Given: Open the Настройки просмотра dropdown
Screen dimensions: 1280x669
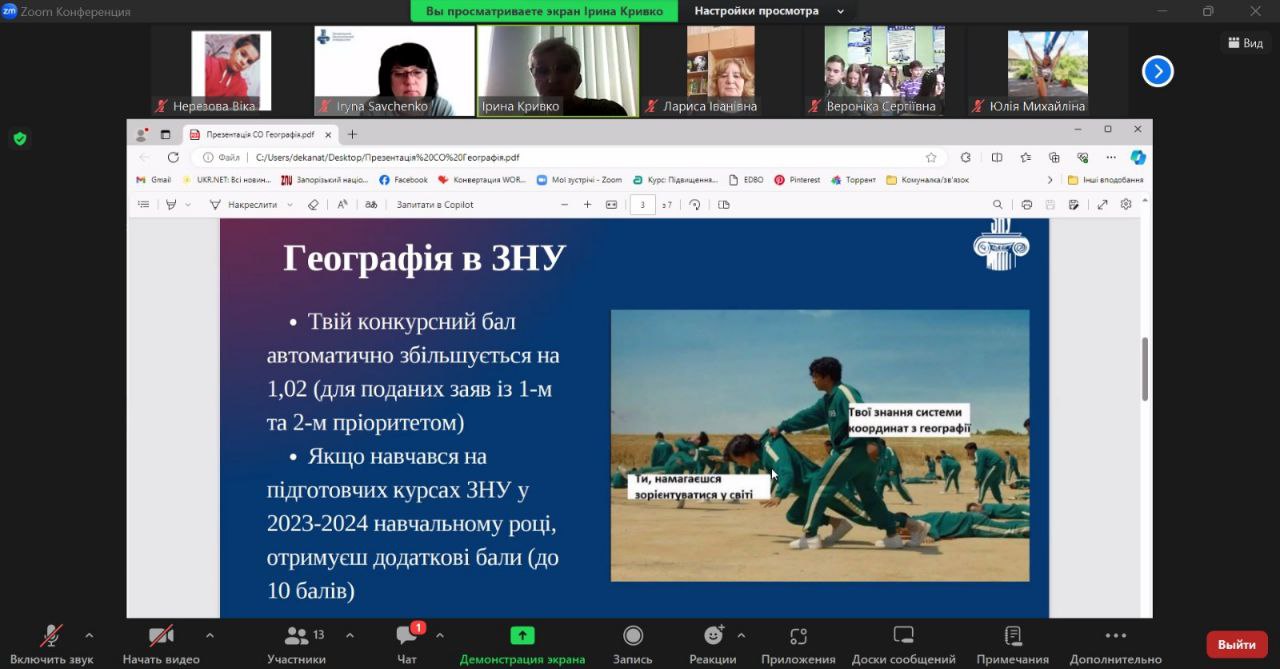Looking at the screenshot, I should tap(769, 11).
